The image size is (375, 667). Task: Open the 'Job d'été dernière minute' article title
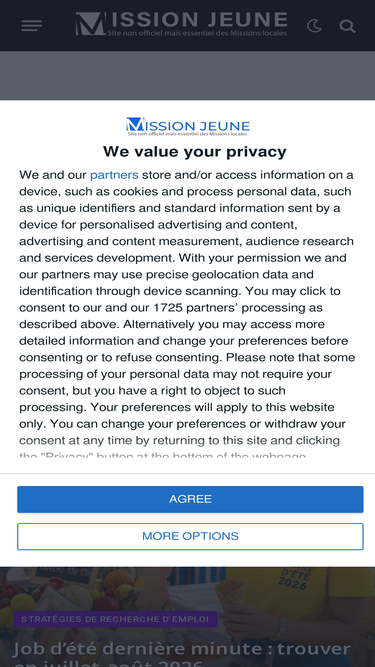[183, 655]
